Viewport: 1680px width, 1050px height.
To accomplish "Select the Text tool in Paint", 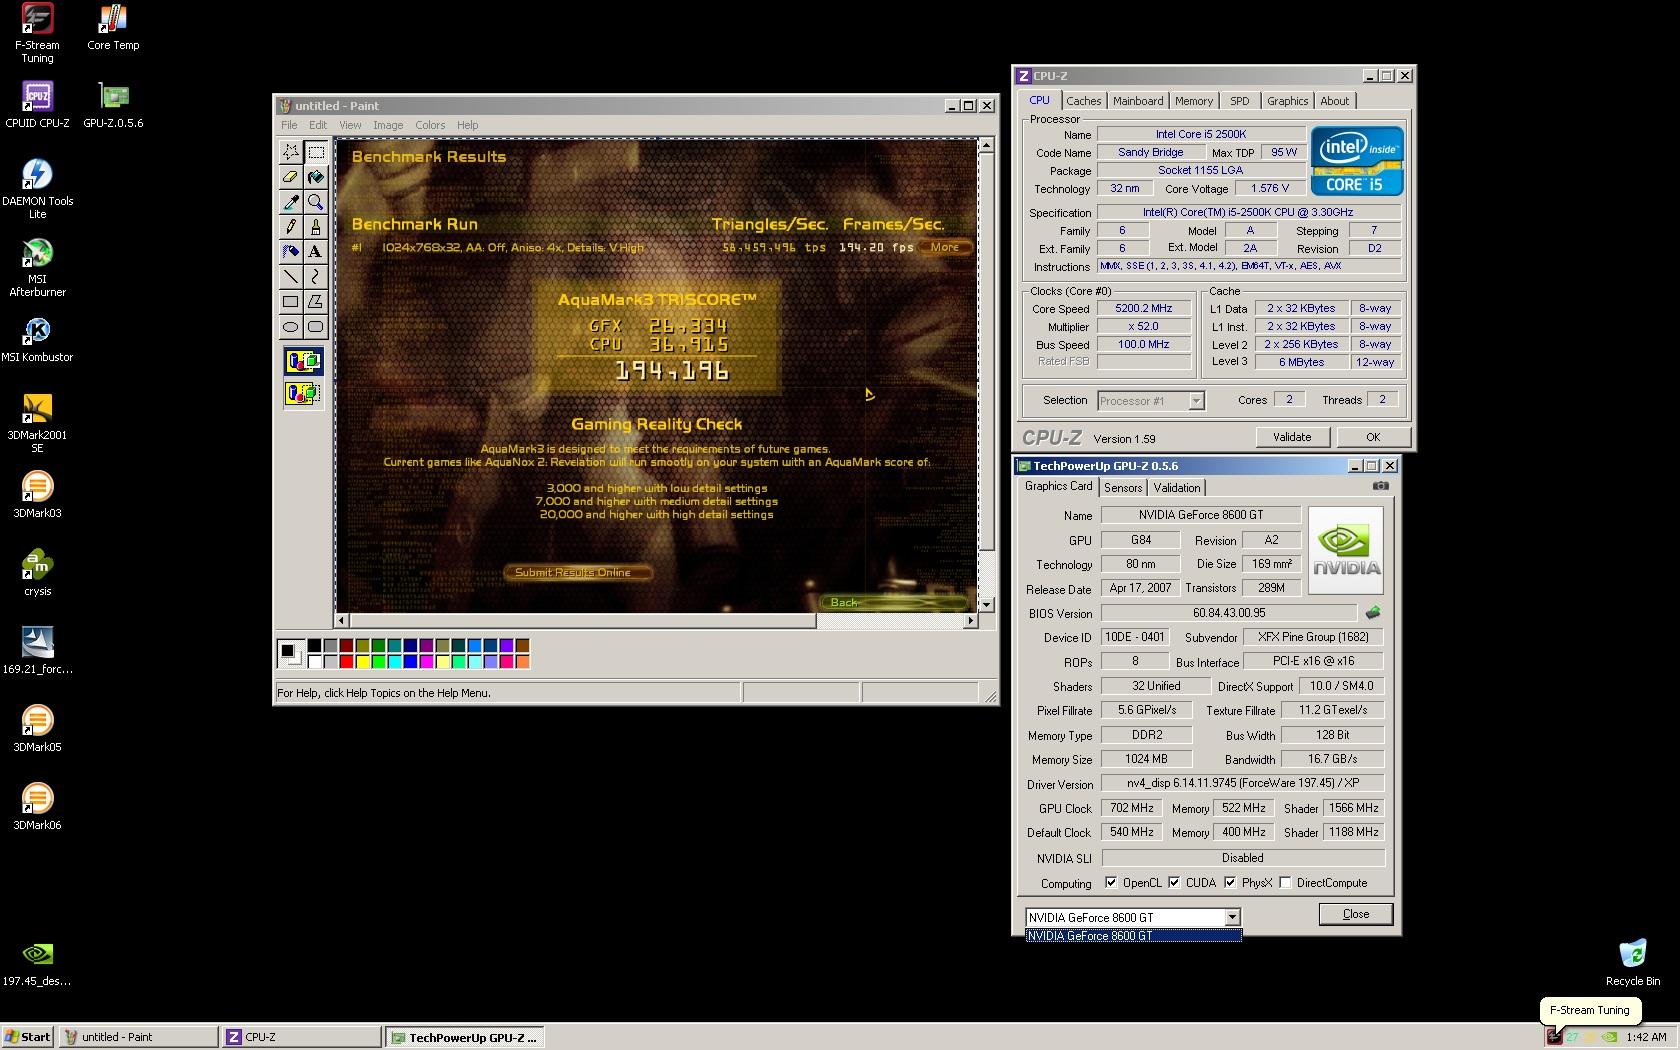I will (x=315, y=252).
